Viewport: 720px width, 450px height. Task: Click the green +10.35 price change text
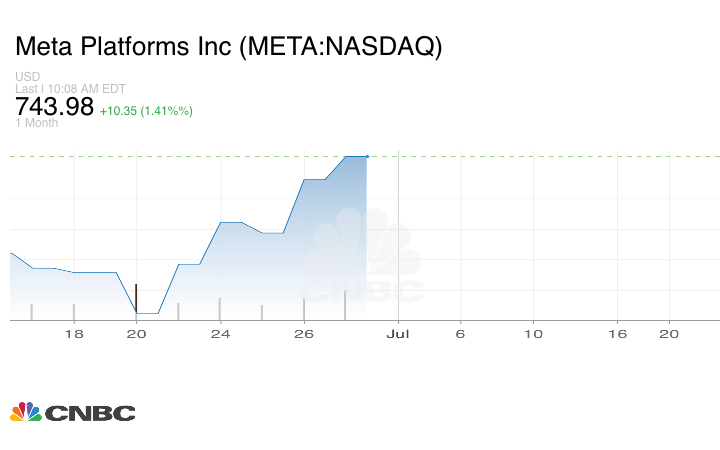click(x=146, y=110)
